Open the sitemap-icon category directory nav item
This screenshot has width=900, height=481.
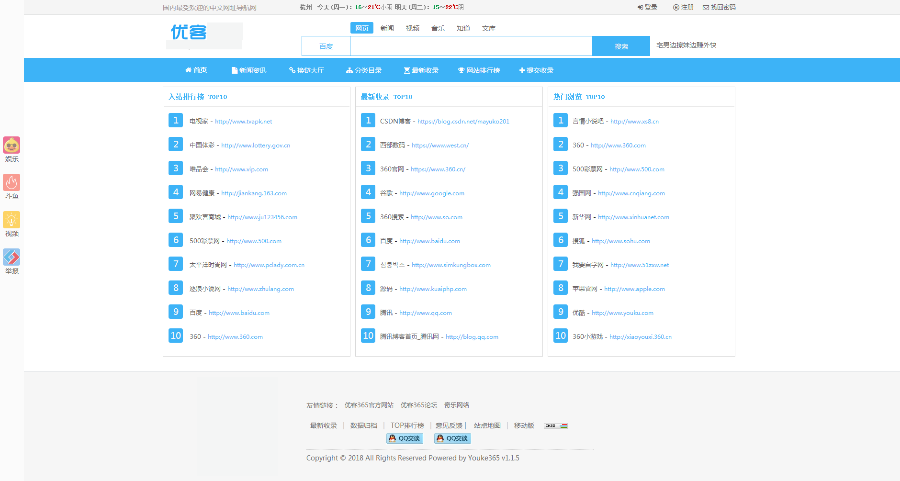[x=363, y=70]
